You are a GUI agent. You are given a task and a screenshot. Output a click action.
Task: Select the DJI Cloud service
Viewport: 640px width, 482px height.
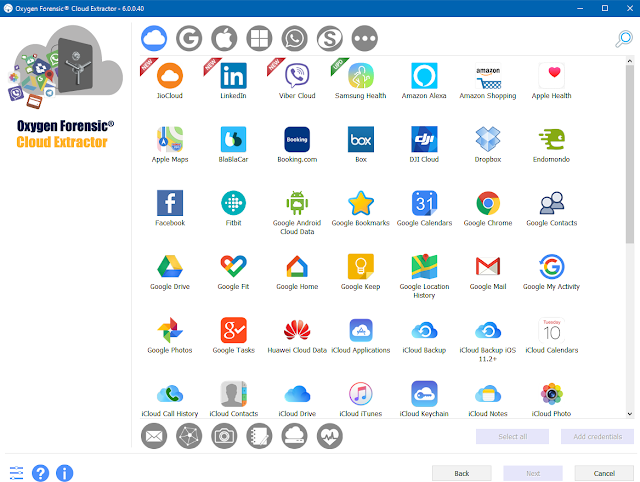click(424, 144)
